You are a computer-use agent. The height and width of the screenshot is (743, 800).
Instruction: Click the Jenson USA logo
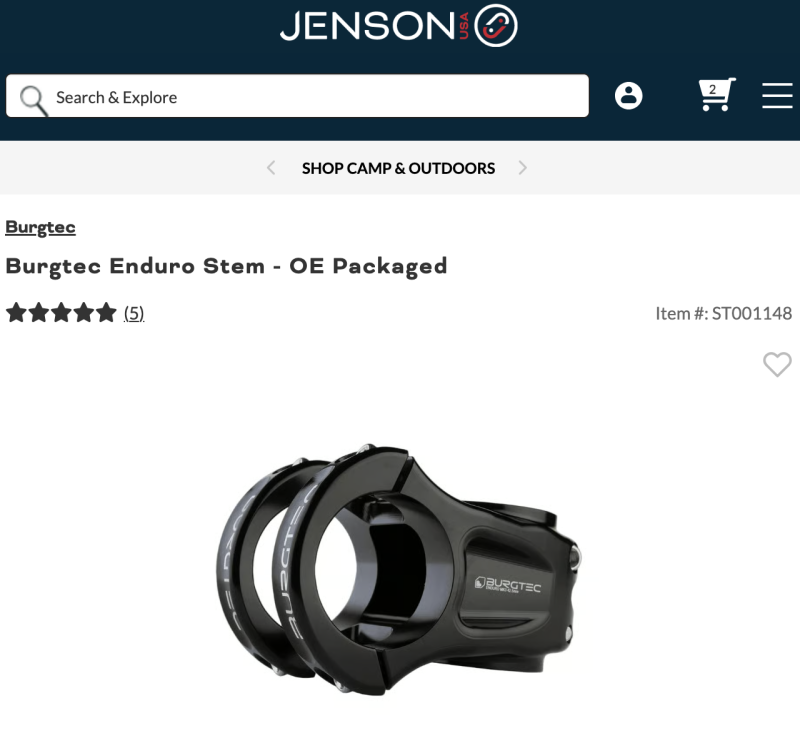(399, 26)
